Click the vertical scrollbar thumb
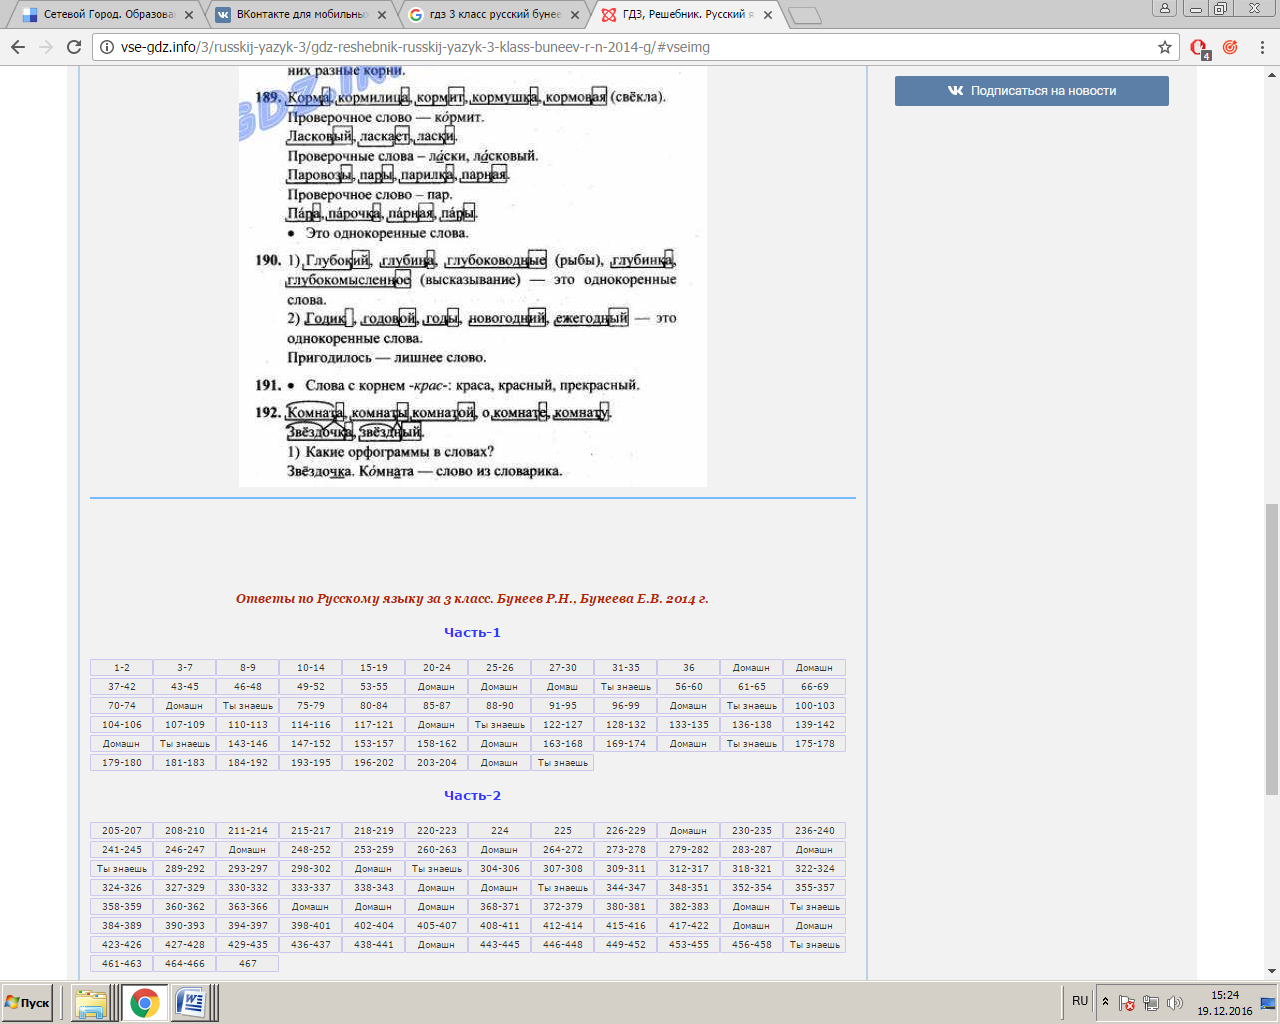Image resolution: width=1280 pixels, height=1024 pixels. coord(1271,650)
